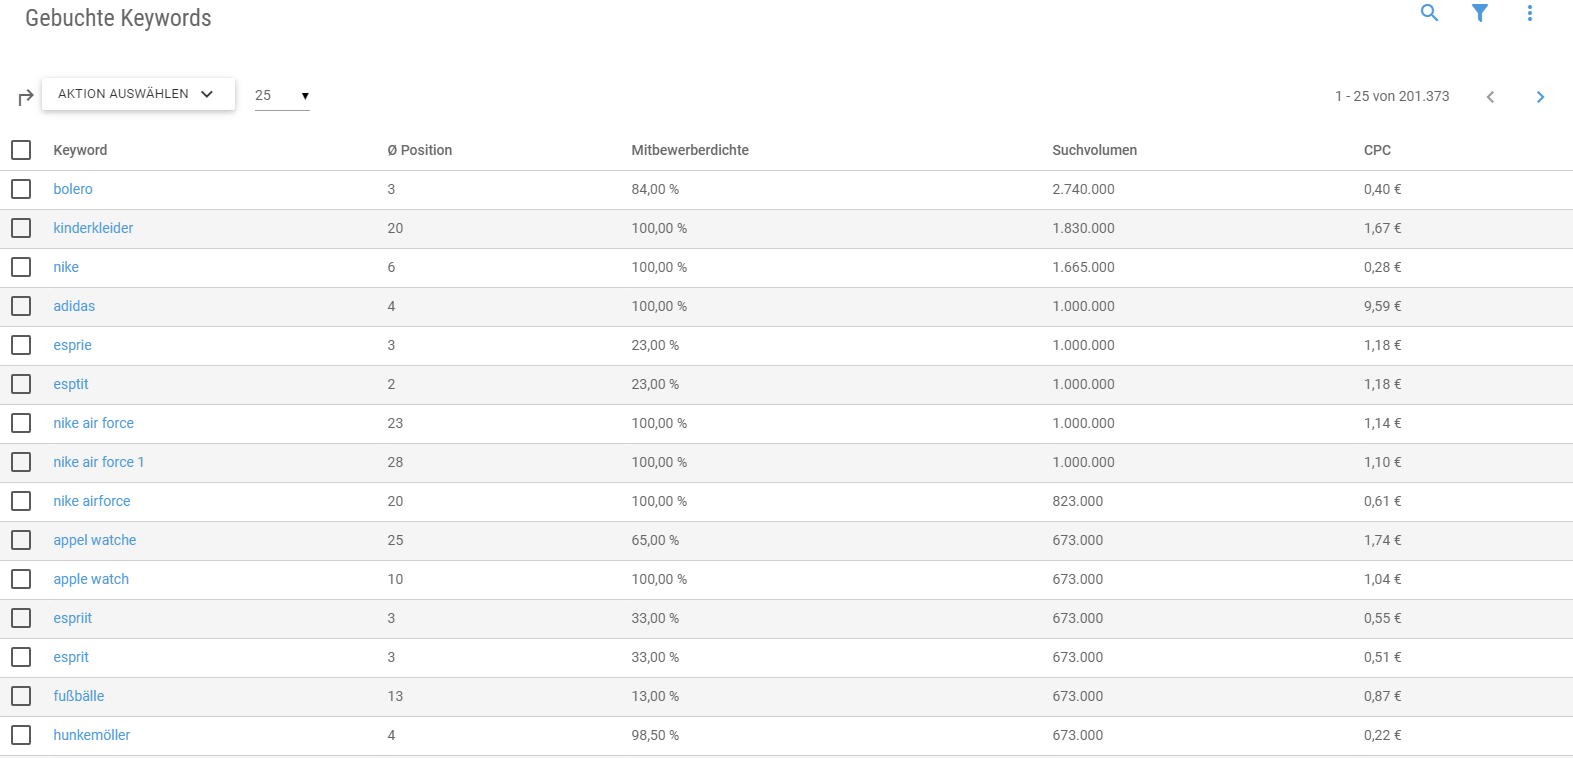Select the hunkemöller row checkbox

click(21, 735)
